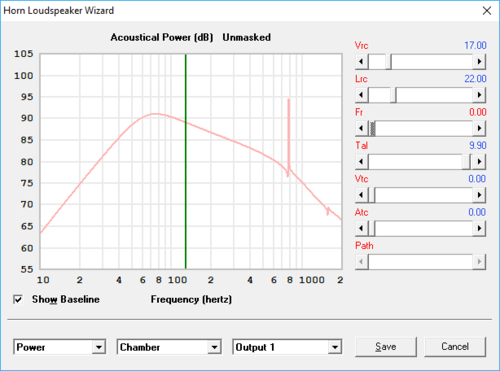The height and width of the screenshot is (371, 500).
Task: Click the Atc slider right arrow
Action: click(x=479, y=228)
